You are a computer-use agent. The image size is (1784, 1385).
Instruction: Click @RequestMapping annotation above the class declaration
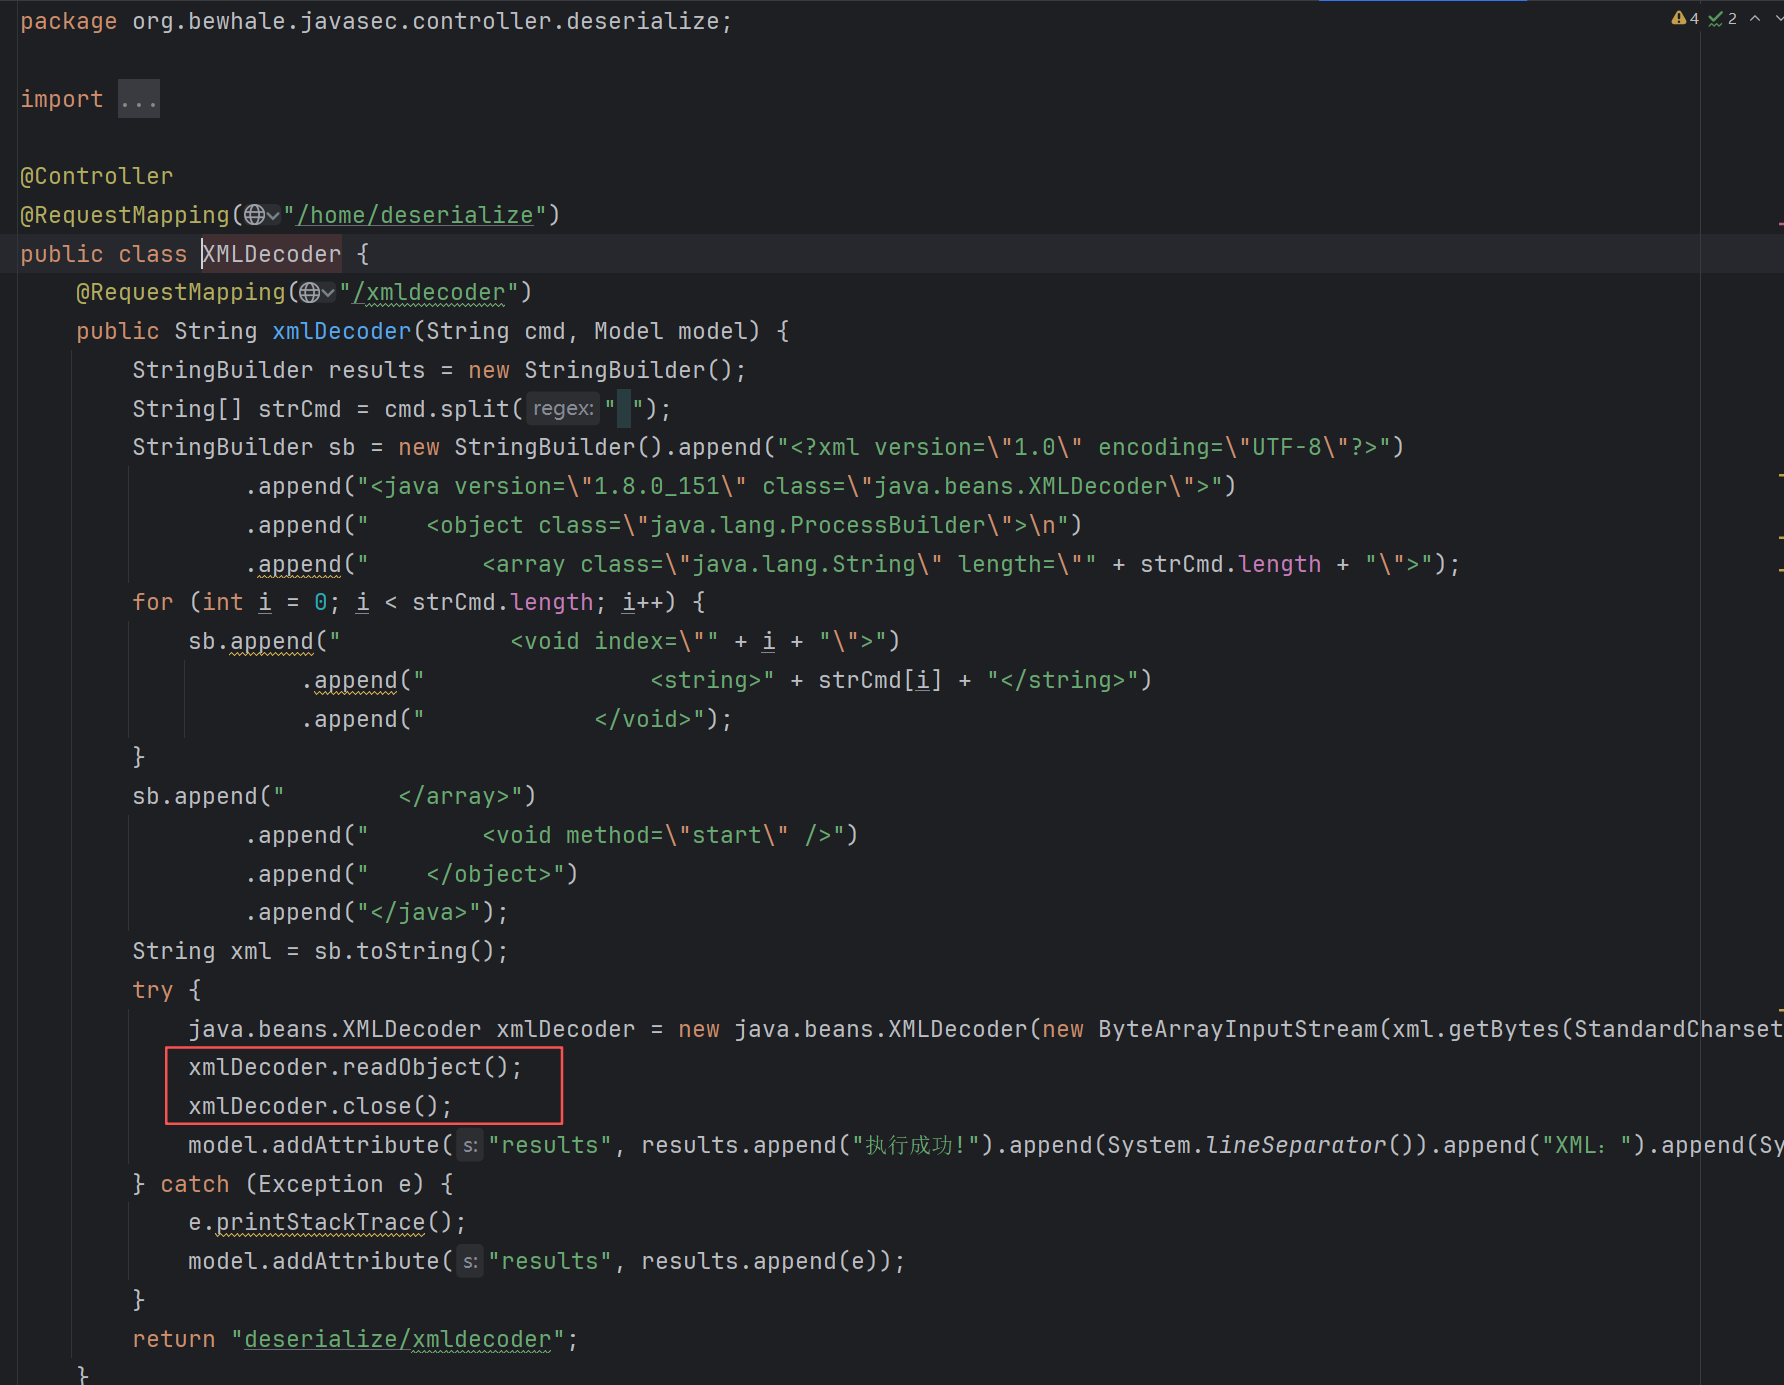pos(125,215)
